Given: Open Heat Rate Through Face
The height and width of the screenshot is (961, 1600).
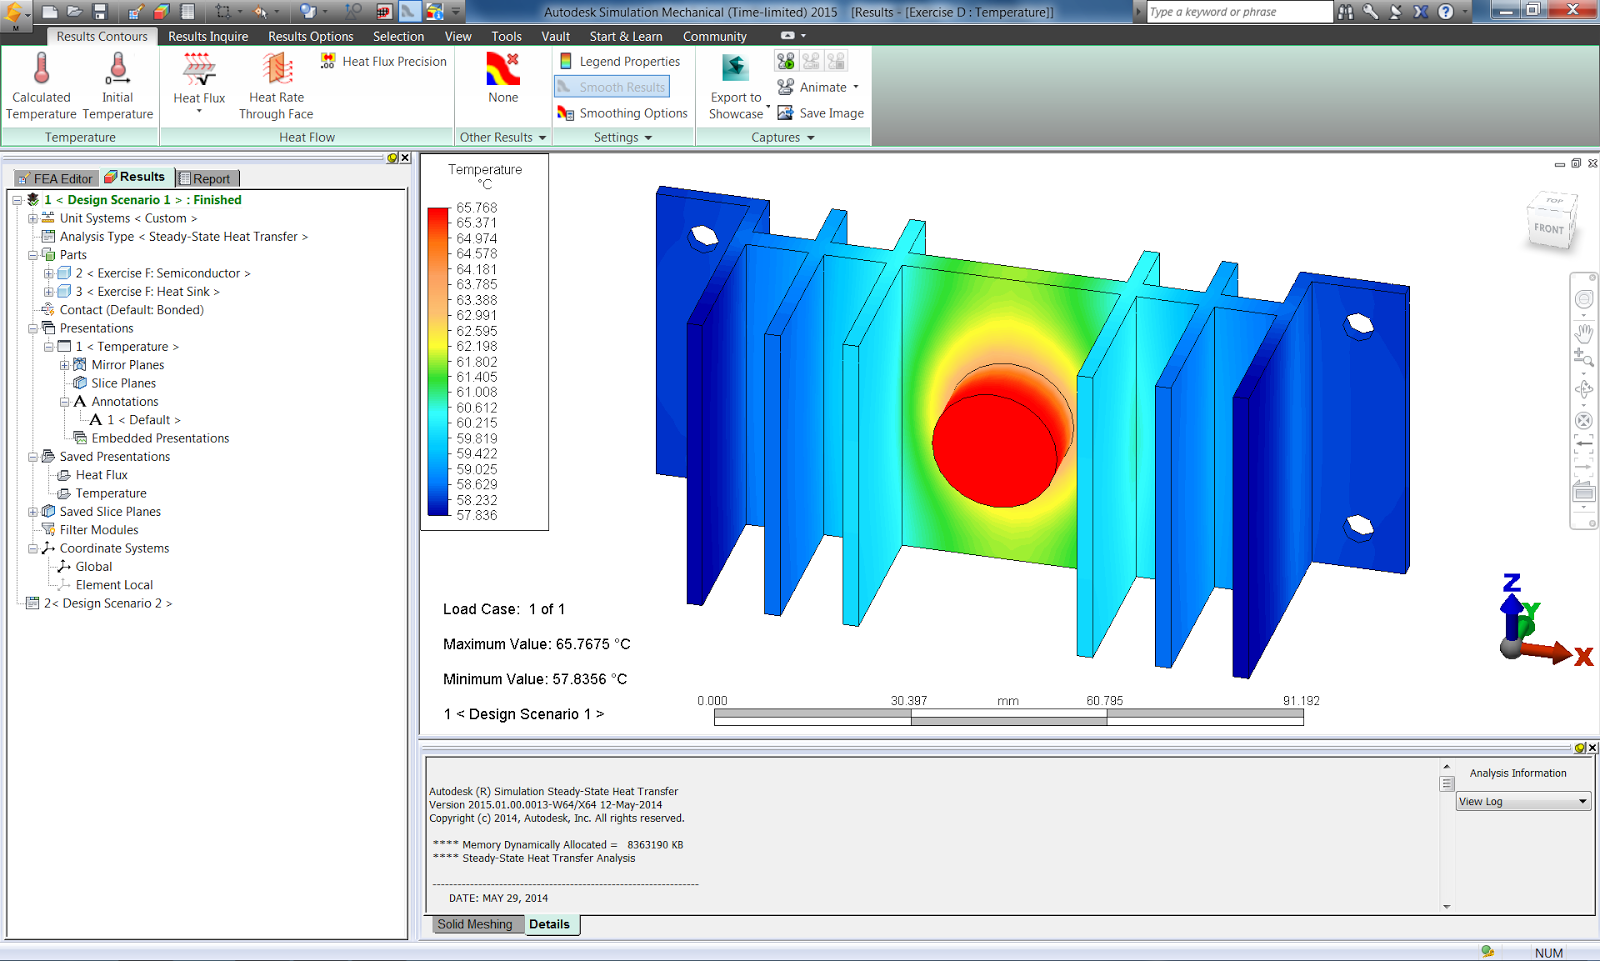Looking at the screenshot, I should click(276, 86).
